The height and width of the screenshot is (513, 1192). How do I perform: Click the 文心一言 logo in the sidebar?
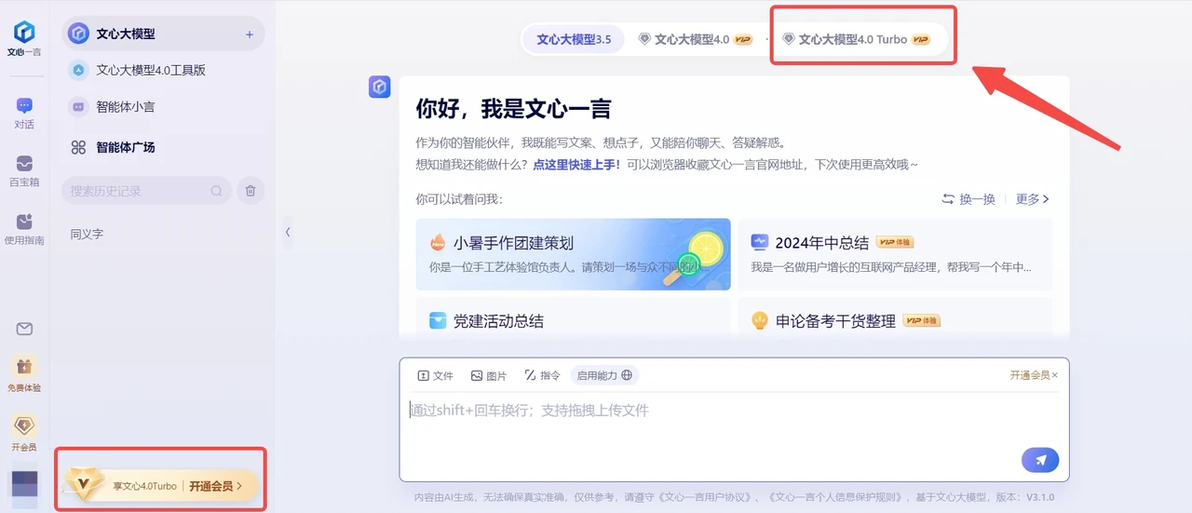tap(24, 40)
